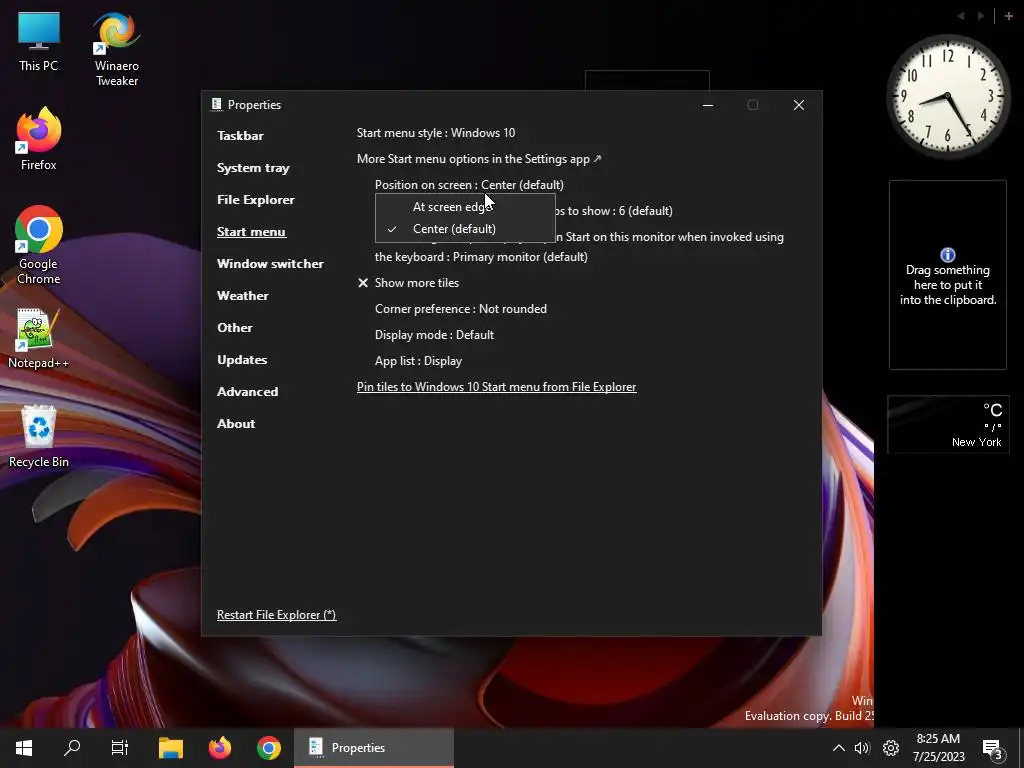Open More Start menu options link
The image size is (1024, 768).
(479, 159)
